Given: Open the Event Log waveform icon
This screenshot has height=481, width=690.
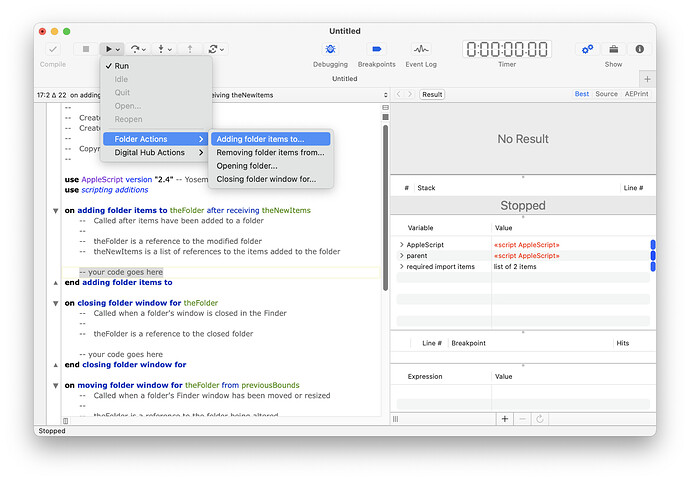Looking at the screenshot, I should pyautogui.click(x=421, y=49).
